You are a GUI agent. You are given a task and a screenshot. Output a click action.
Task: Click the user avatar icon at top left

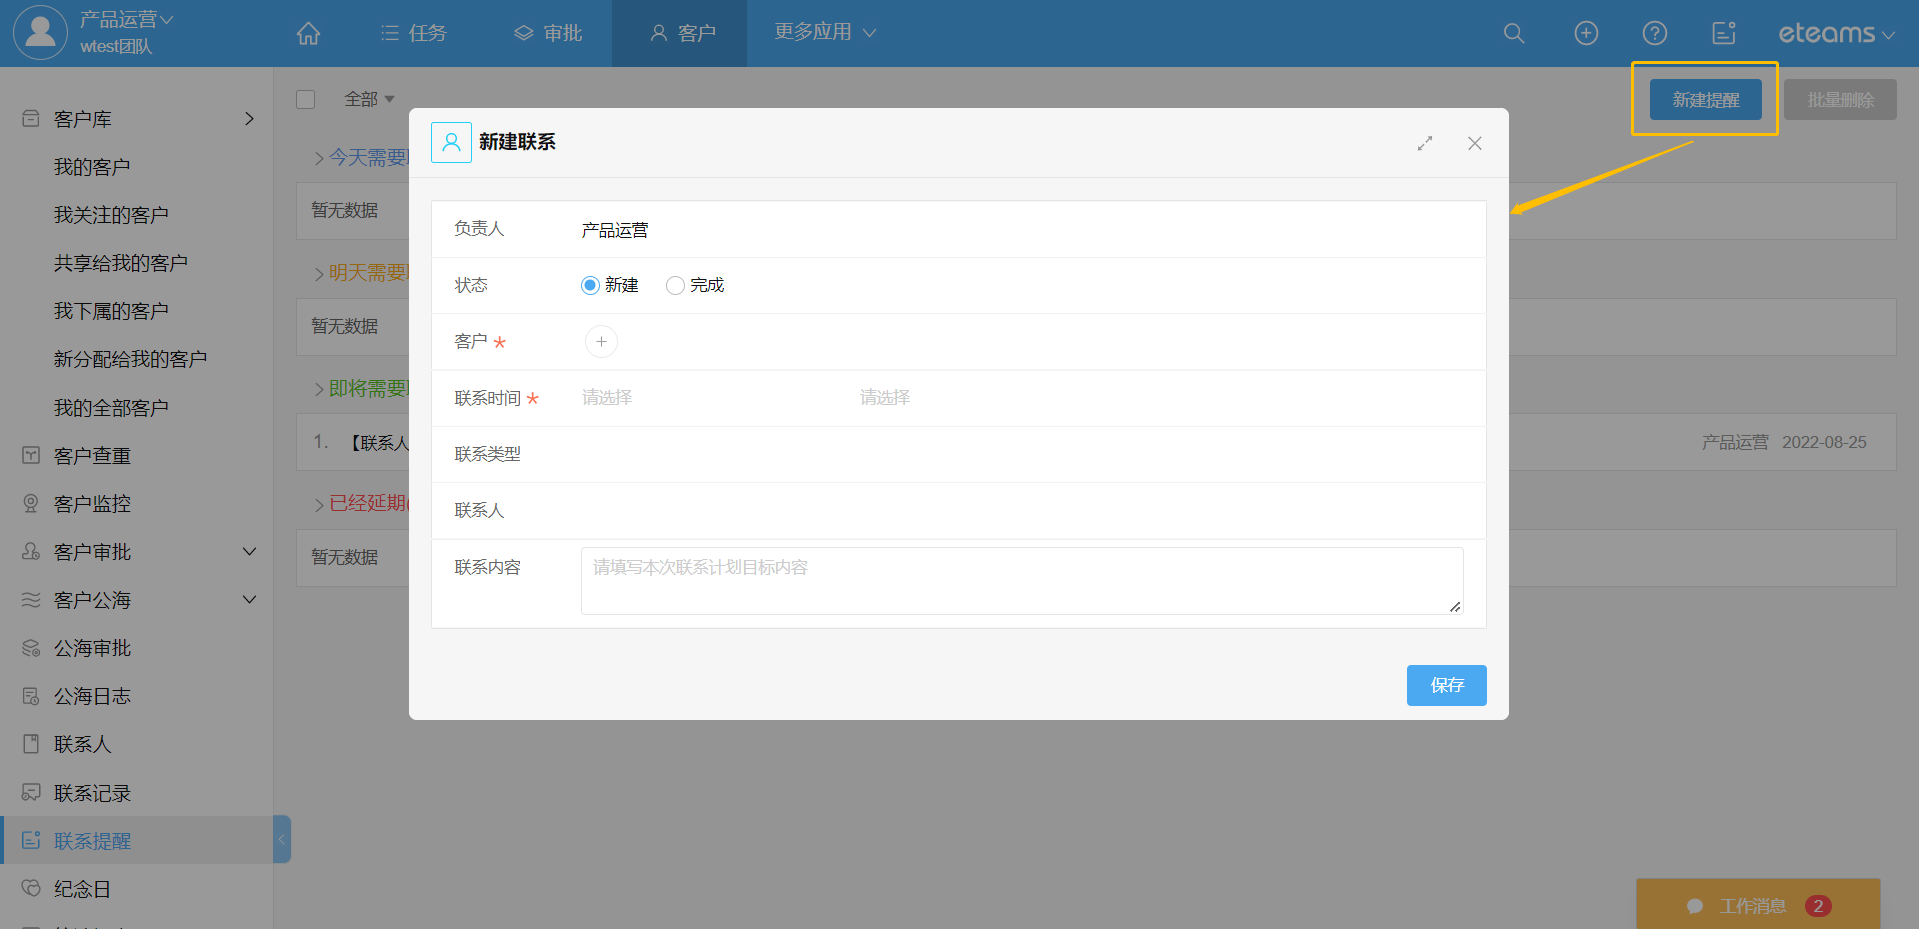click(40, 32)
